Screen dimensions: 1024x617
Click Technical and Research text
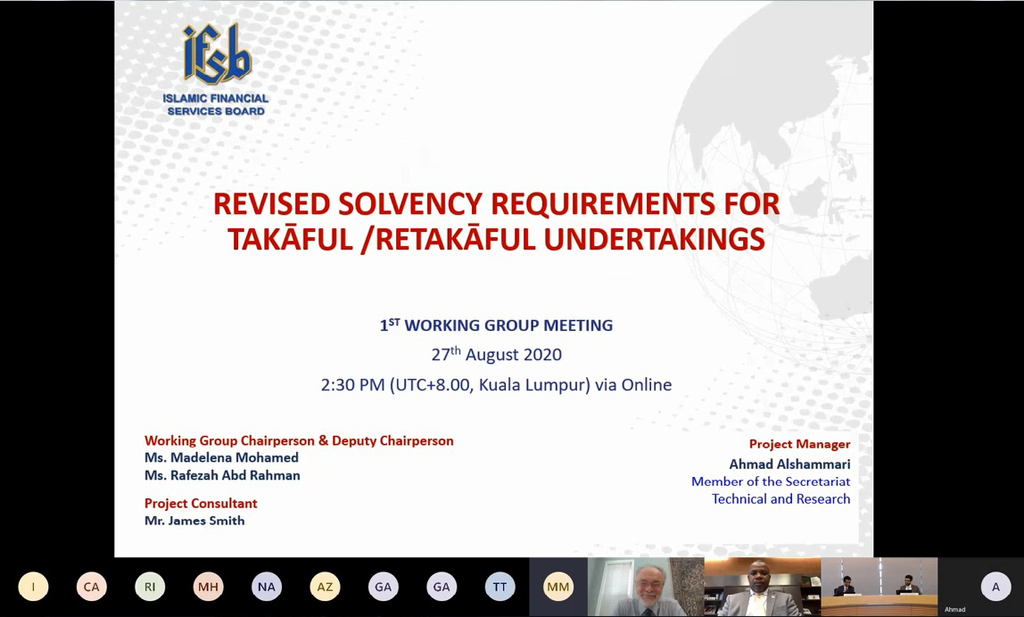tap(781, 499)
